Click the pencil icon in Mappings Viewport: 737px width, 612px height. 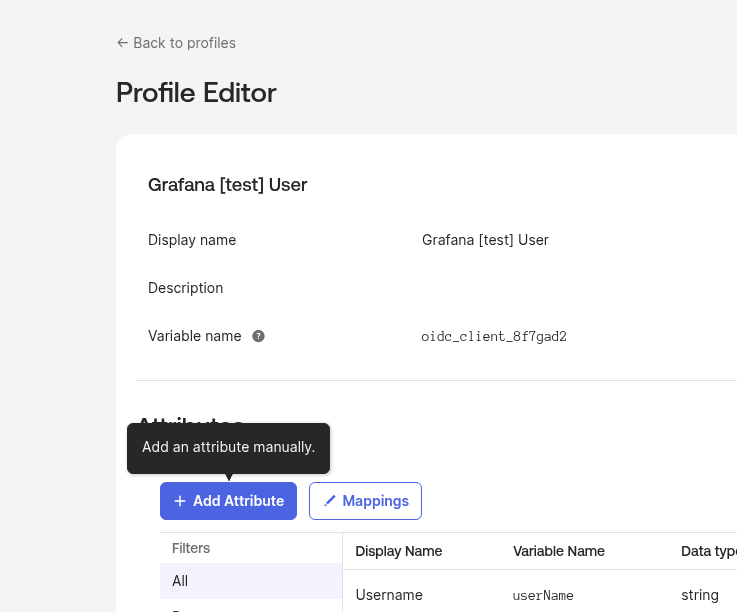[329, 501]
